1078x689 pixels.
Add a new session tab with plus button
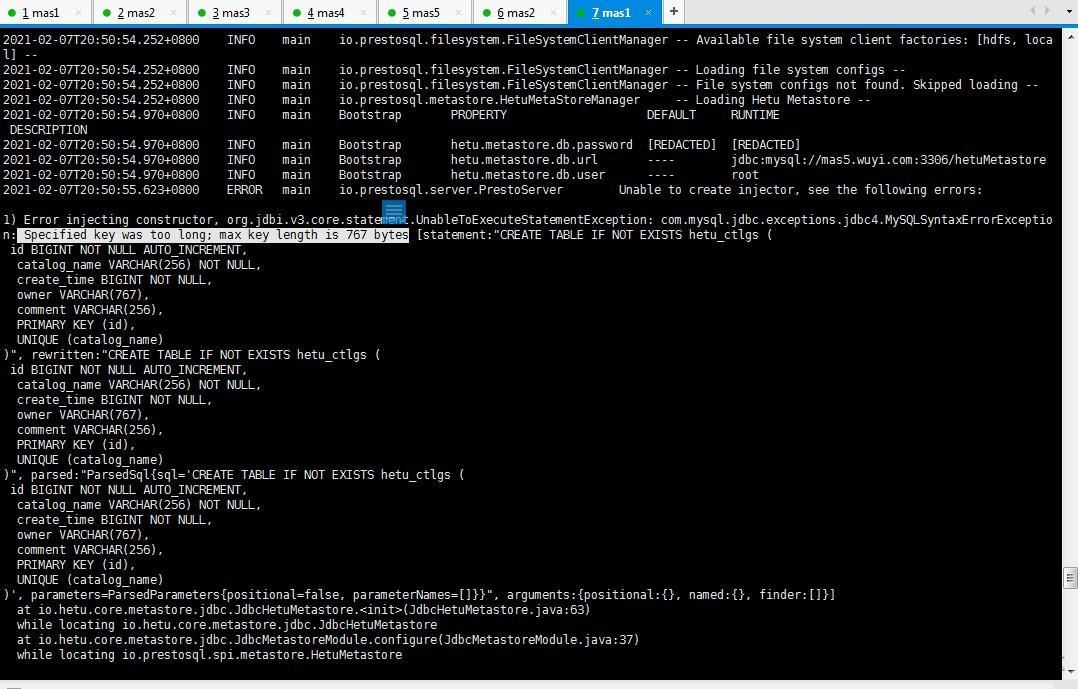click(x=674, y=11)
